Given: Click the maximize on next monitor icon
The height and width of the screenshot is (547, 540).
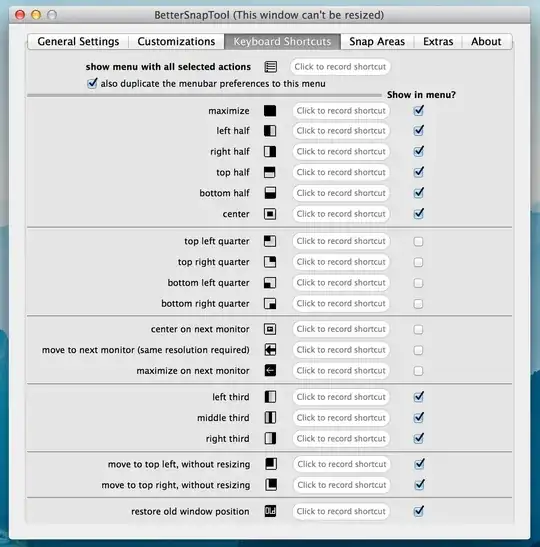Looking at the screenshot, I should coord(270,370).
